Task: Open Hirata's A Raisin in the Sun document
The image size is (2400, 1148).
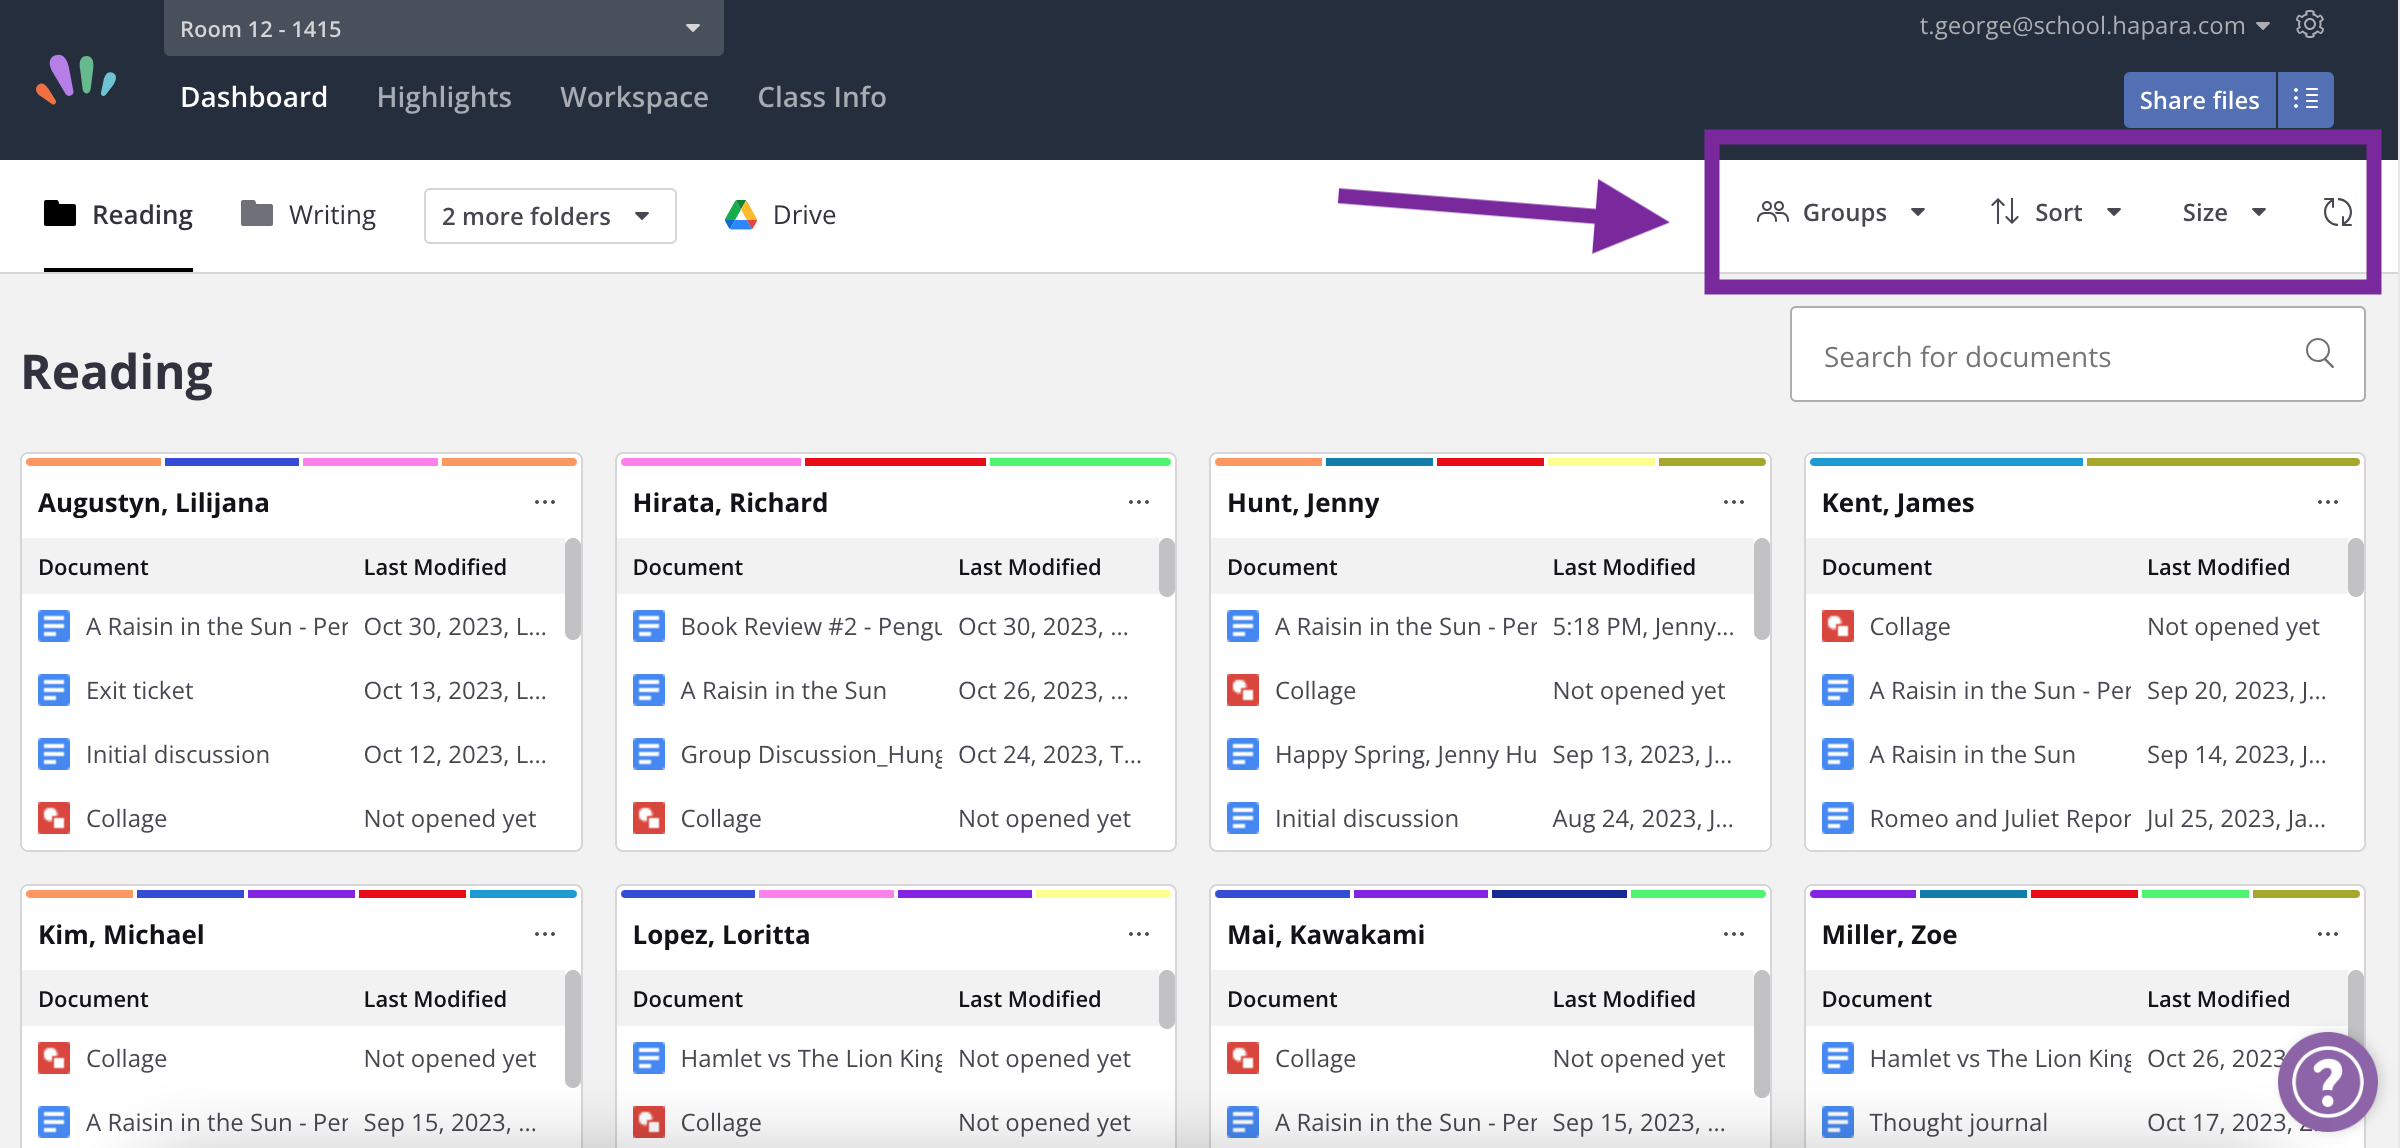Action: point(783,690)
